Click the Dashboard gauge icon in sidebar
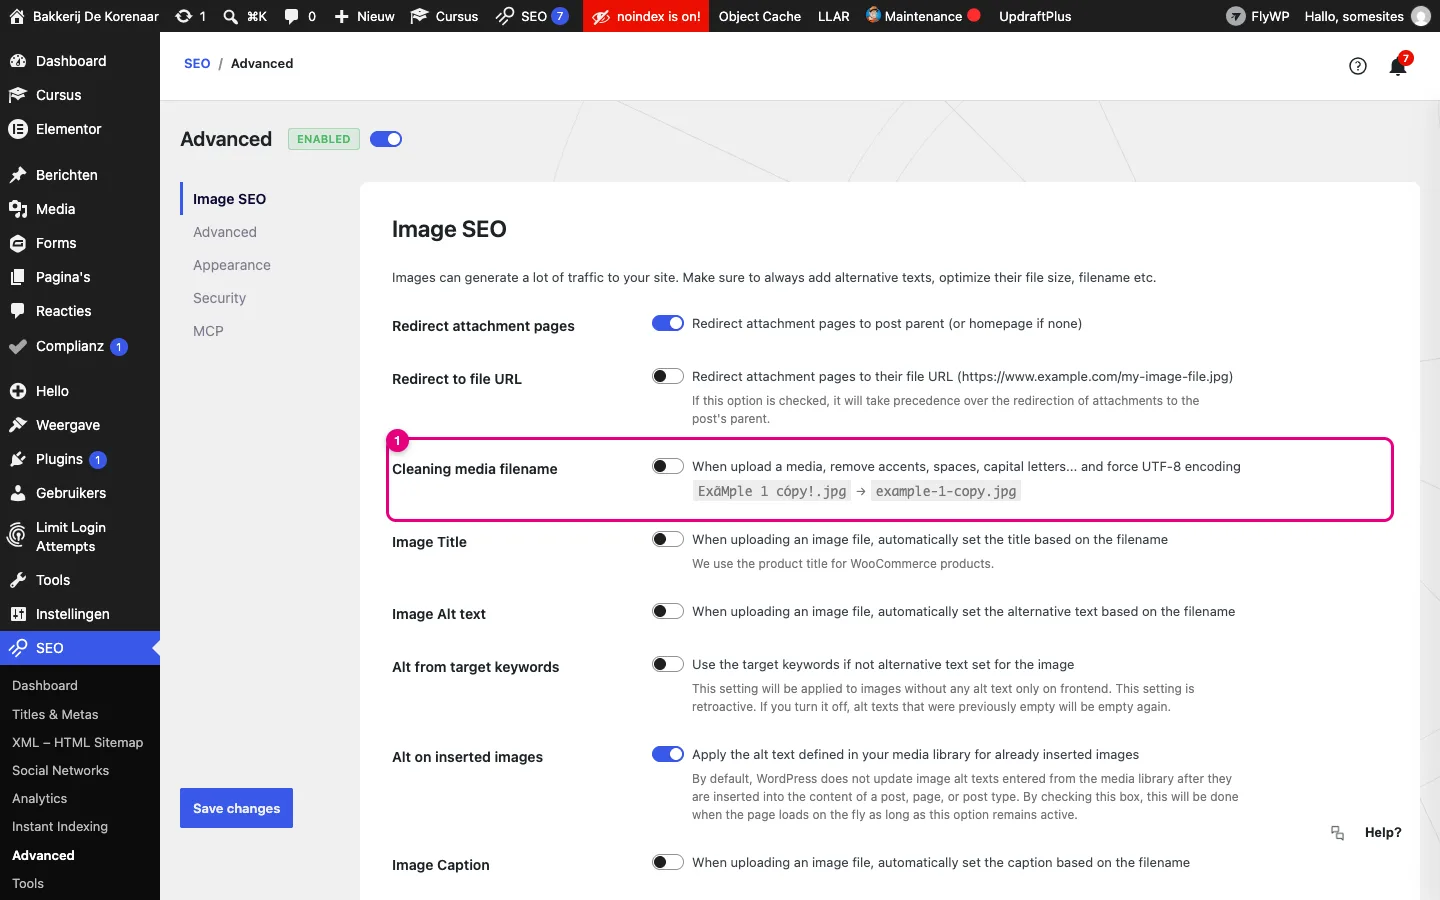 [18, 61]
